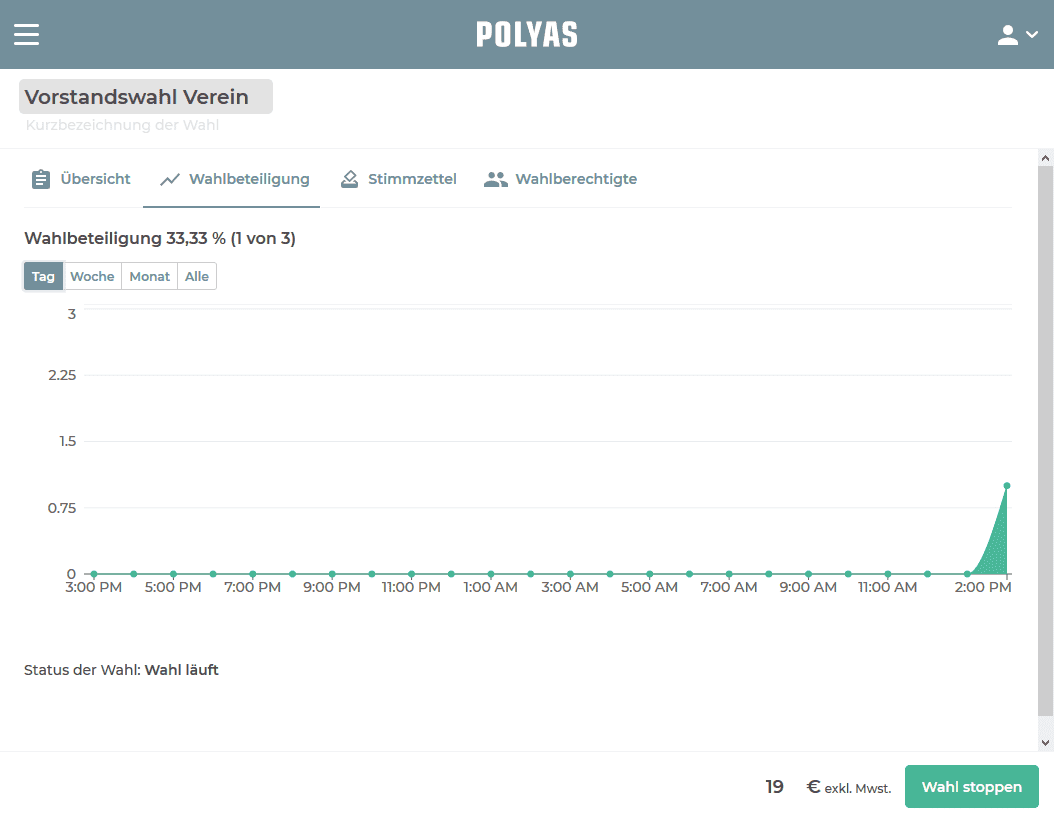The image size is (1054, 818).
Task: Expand the user account dropdown chevron
Action: pos(1032,35)
